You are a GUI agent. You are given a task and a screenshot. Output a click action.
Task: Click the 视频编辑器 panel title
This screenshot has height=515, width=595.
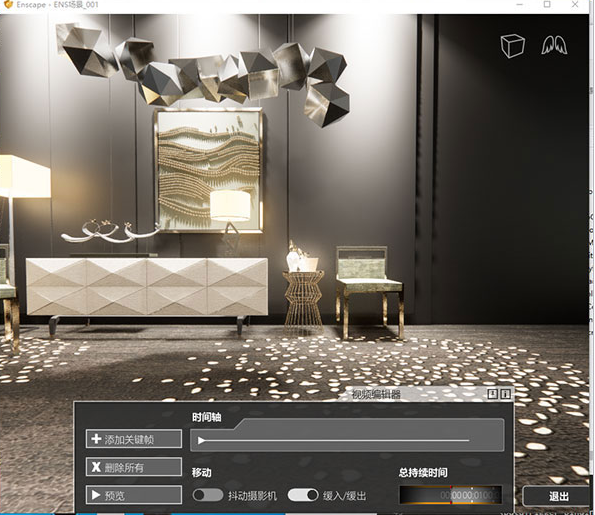pyautogui.click(x=376, y=394)
